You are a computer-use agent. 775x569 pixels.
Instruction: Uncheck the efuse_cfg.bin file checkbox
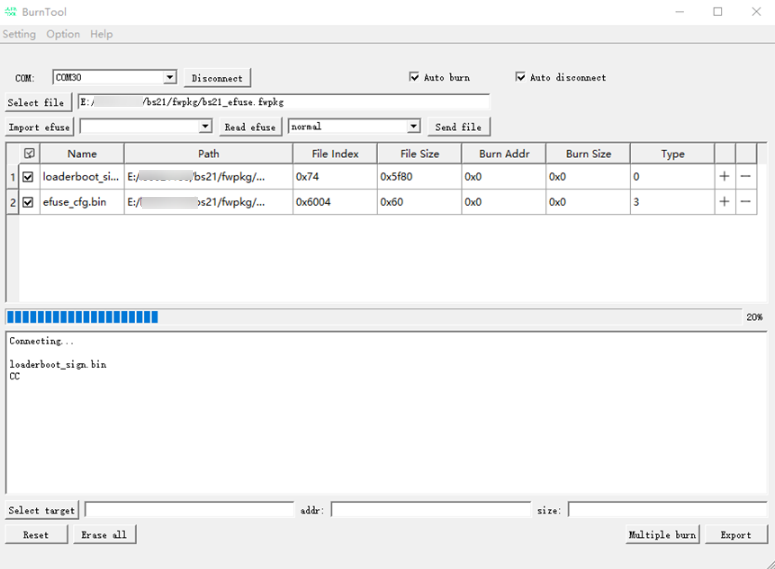pos(28,202)
